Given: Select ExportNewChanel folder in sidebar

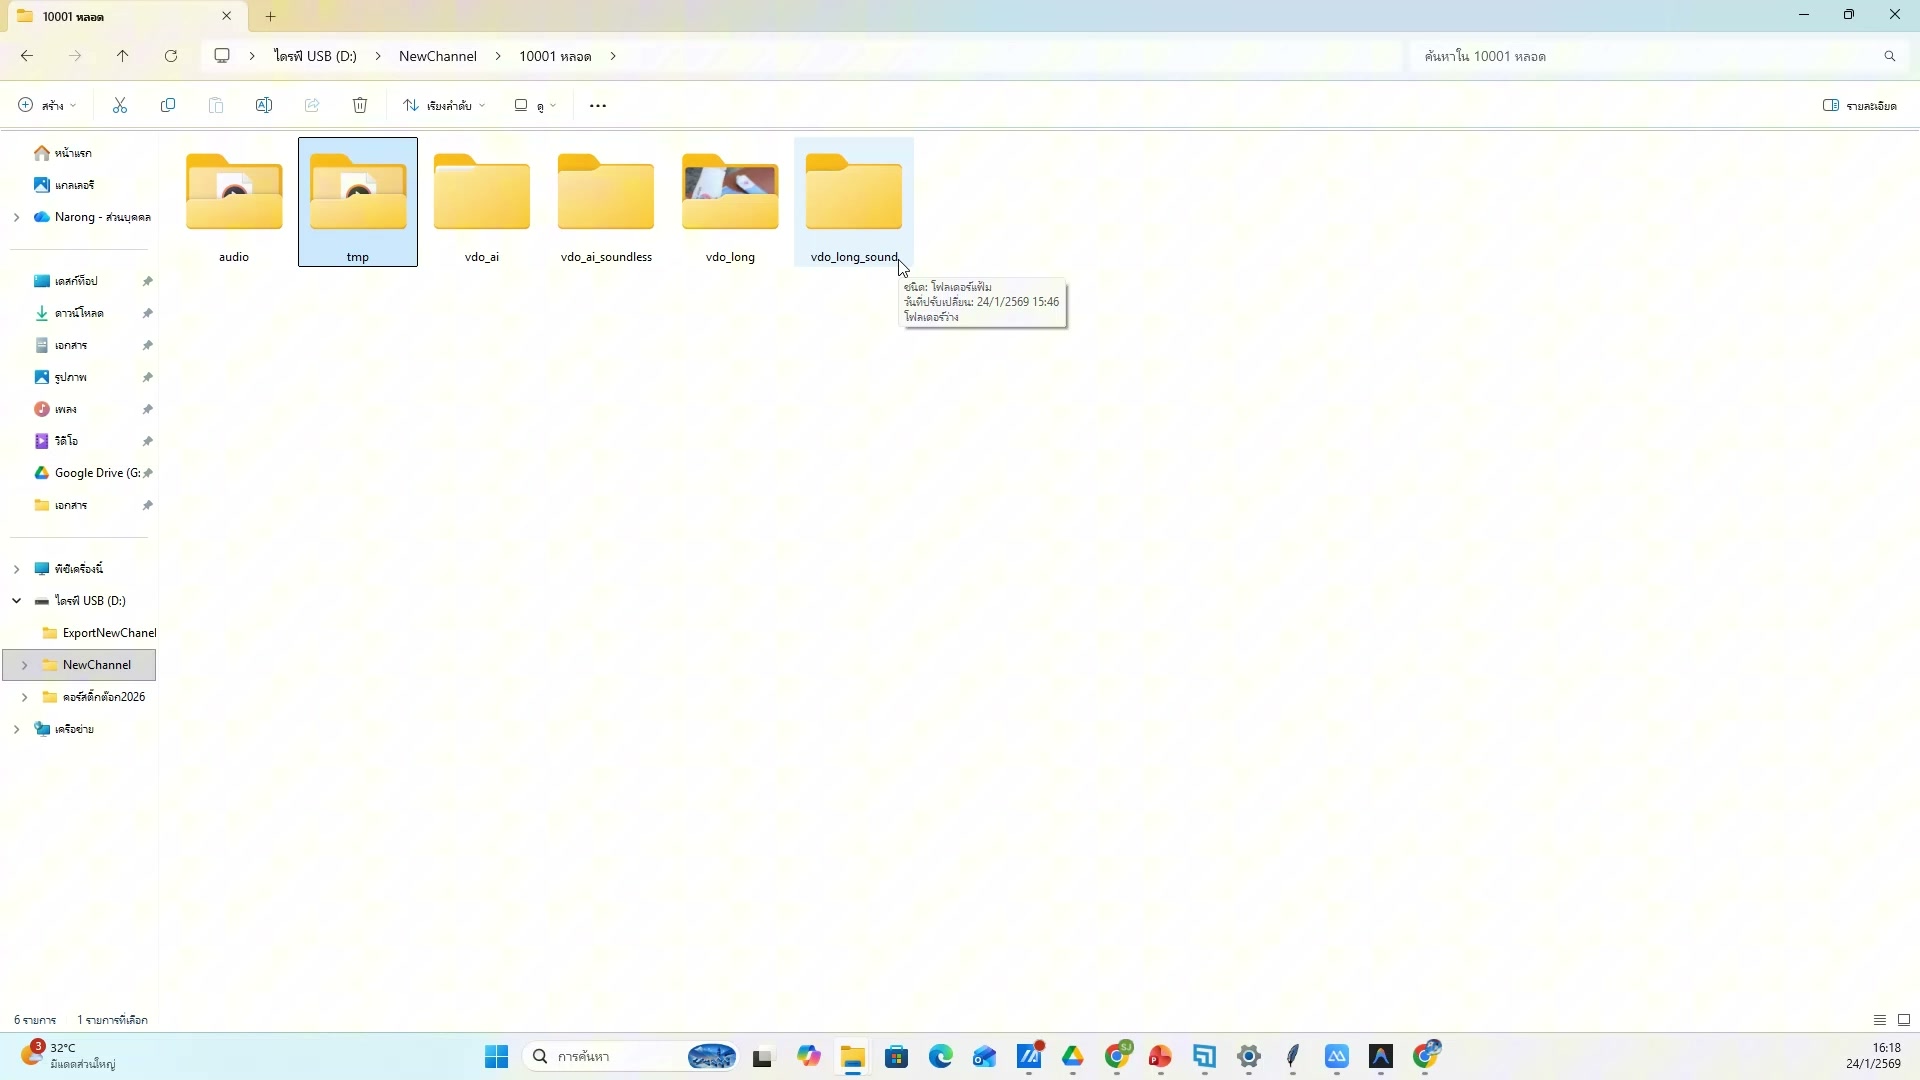Looking at the screenshot, I should click(x=108, y=633).
